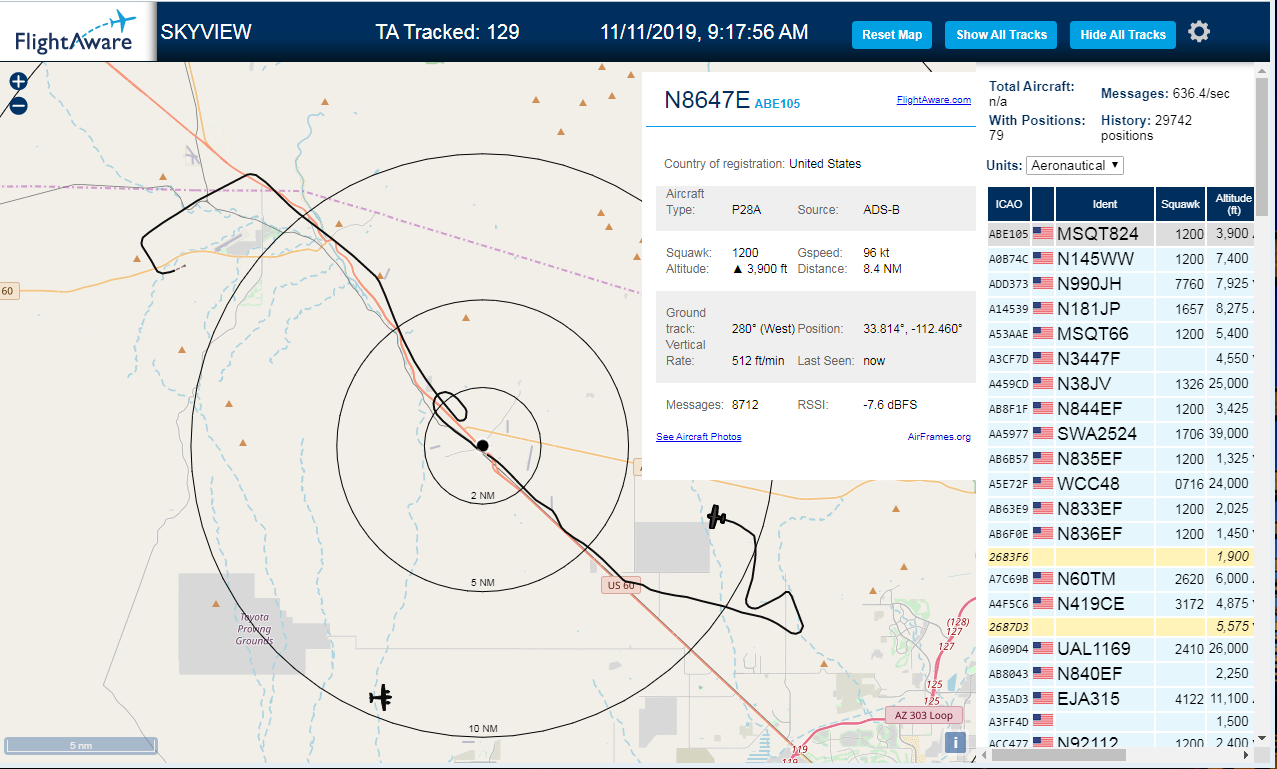
Task: Open settings gear icon in header
Action: pyautogui.click(x=1199, y=32)
